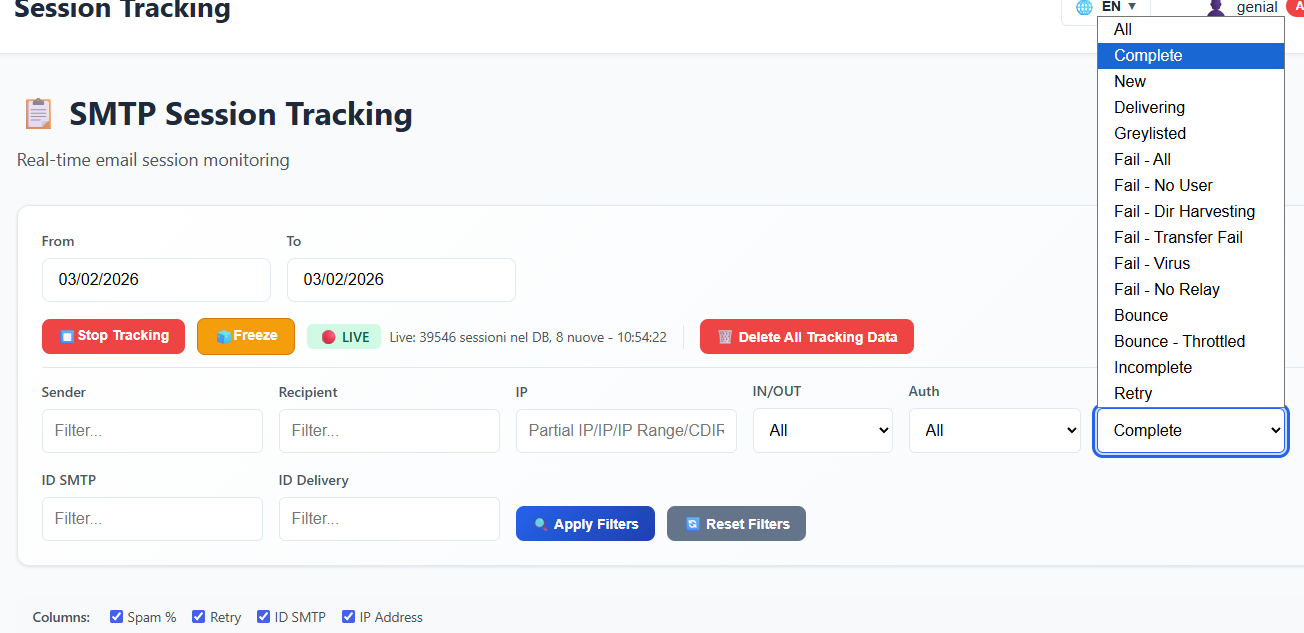The width and height of the screenshot is (1304, 633).
Task: Click the refresh icon on Reset Filters
Action: pyautogui.click(x=692, y=524)
